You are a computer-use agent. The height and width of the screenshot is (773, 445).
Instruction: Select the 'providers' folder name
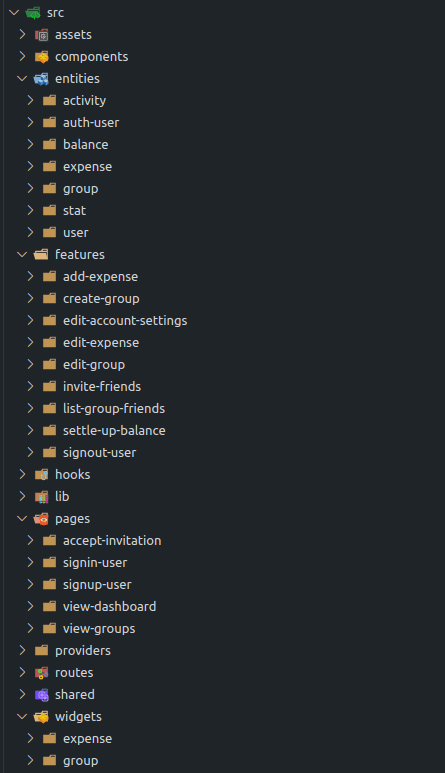83,651
